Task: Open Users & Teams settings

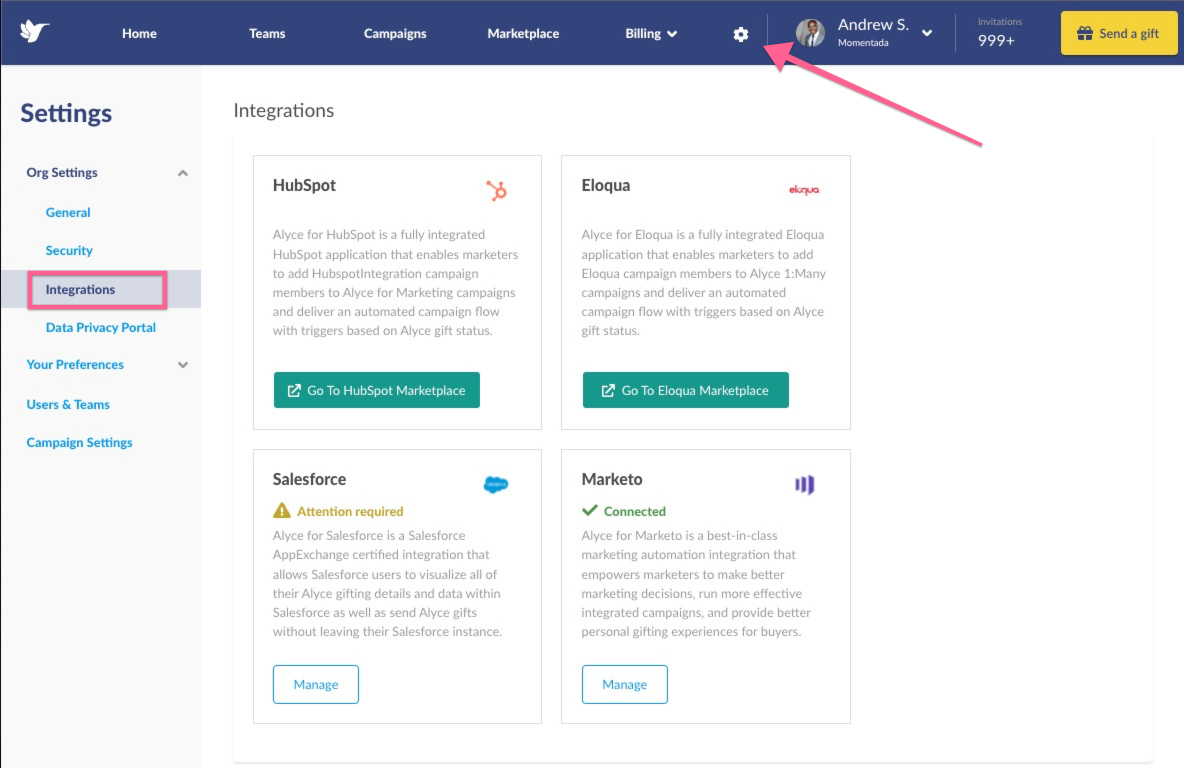Action: coord(68,404)
